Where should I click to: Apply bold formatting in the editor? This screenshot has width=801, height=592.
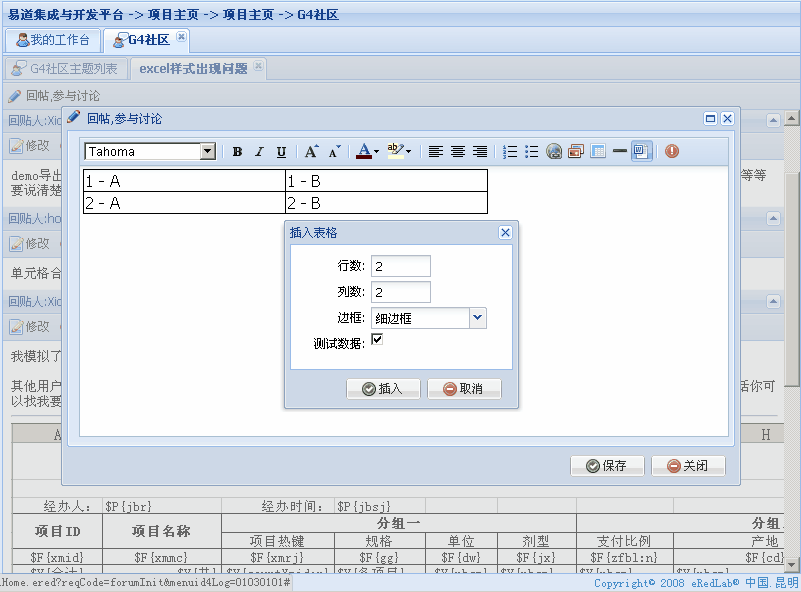point(236,151)
